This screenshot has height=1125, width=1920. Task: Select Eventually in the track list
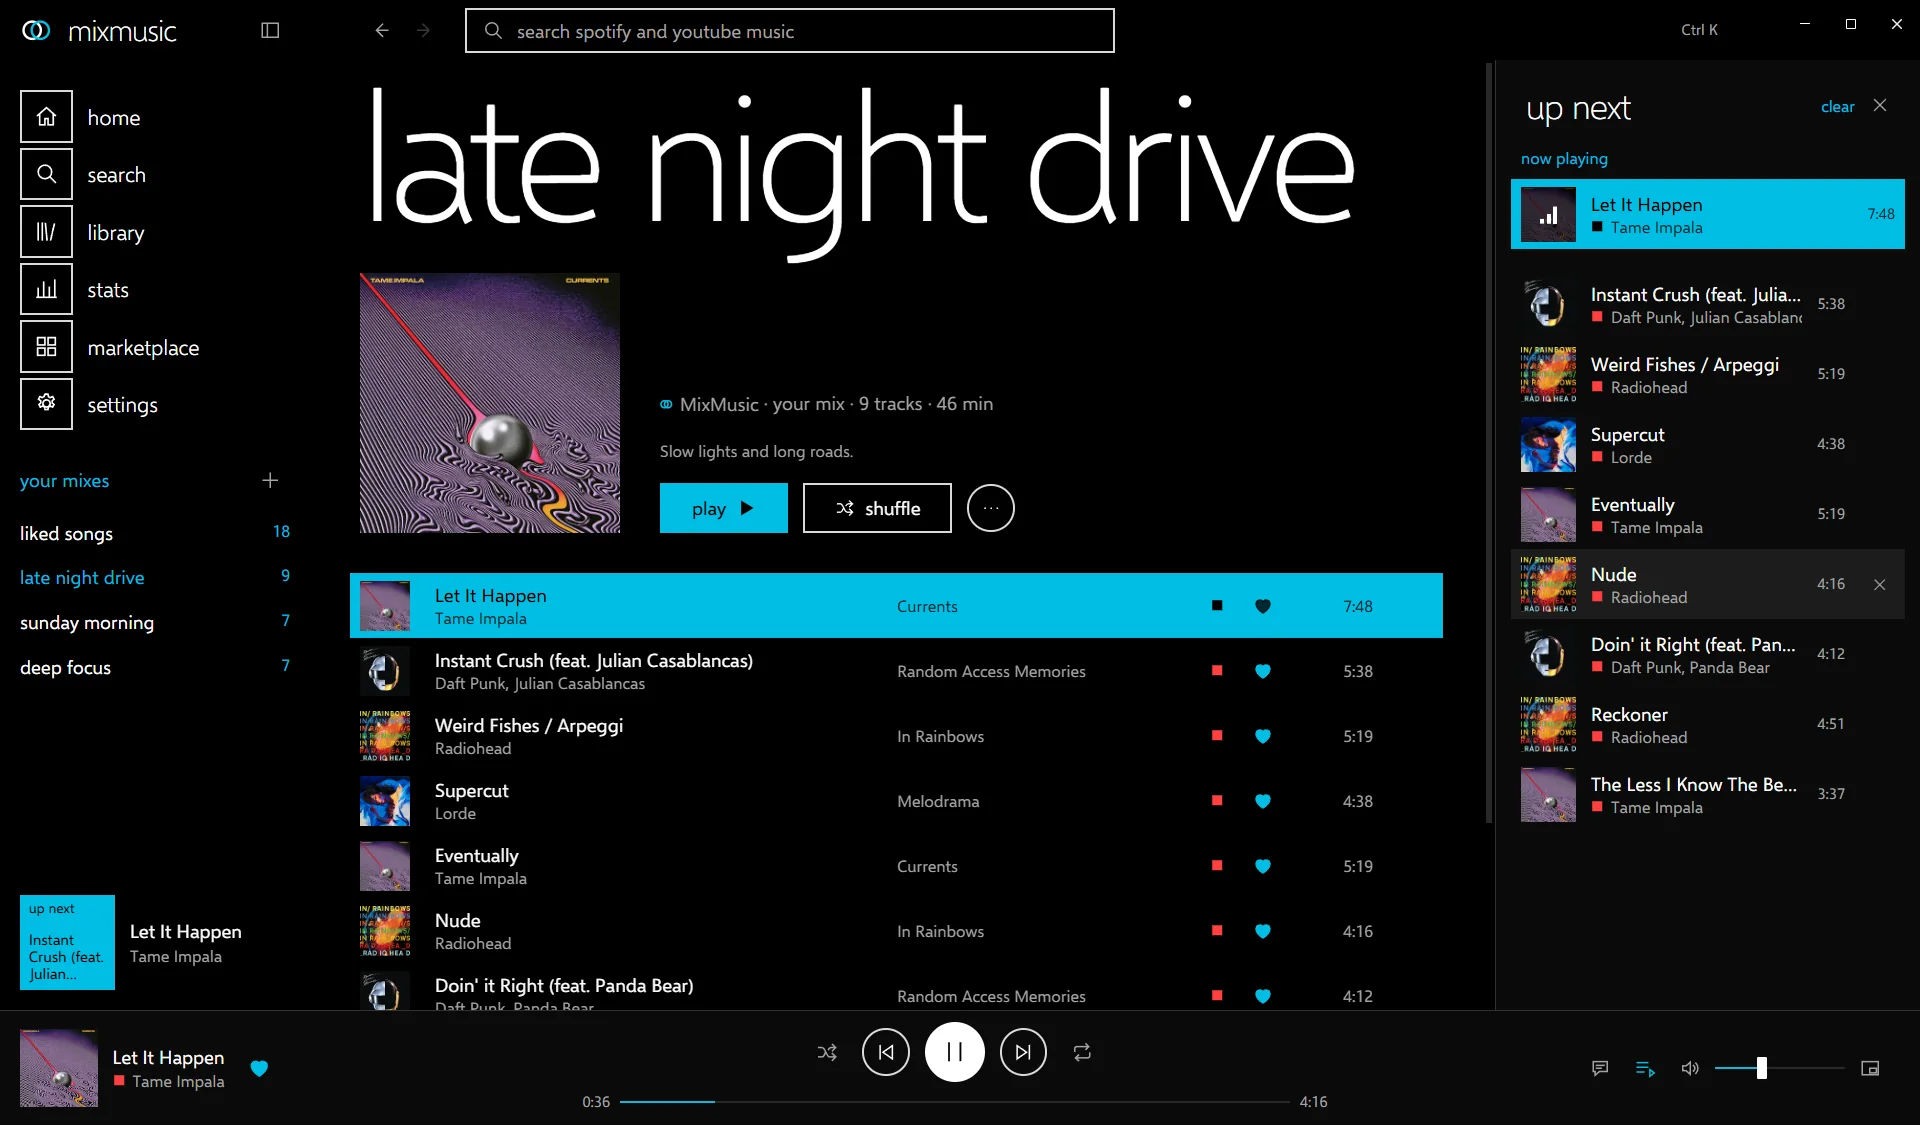[x=896, y=866]
